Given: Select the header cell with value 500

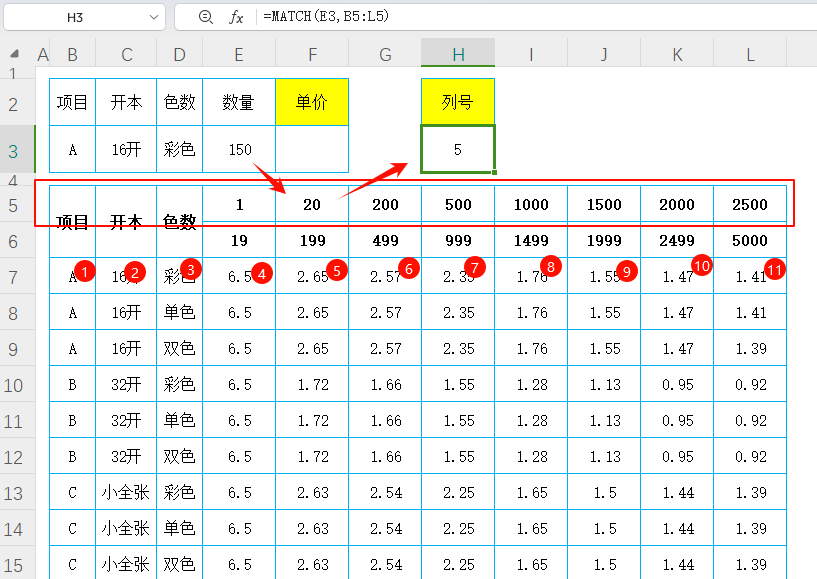Looking at the screenshot, I should pos(458,204).
